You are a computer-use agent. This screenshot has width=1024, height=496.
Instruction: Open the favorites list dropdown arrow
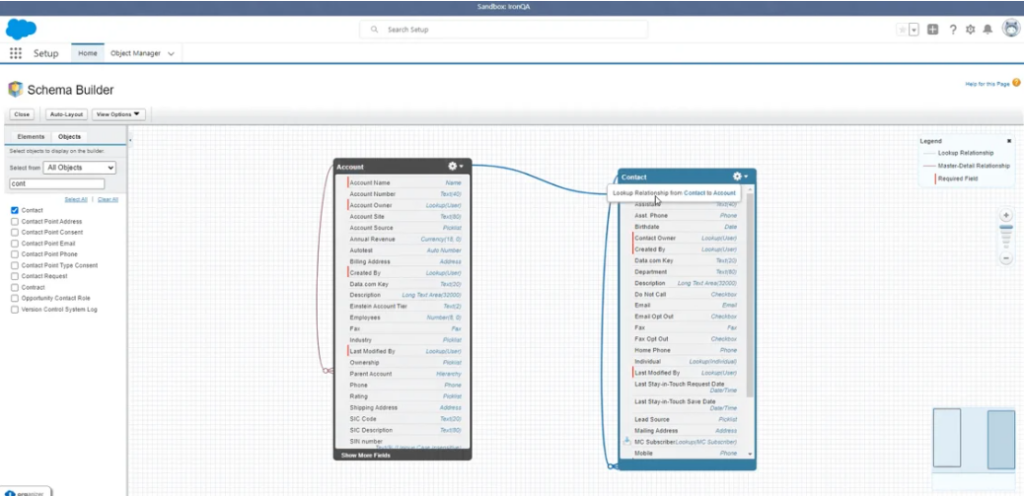[x=914, y=29]
